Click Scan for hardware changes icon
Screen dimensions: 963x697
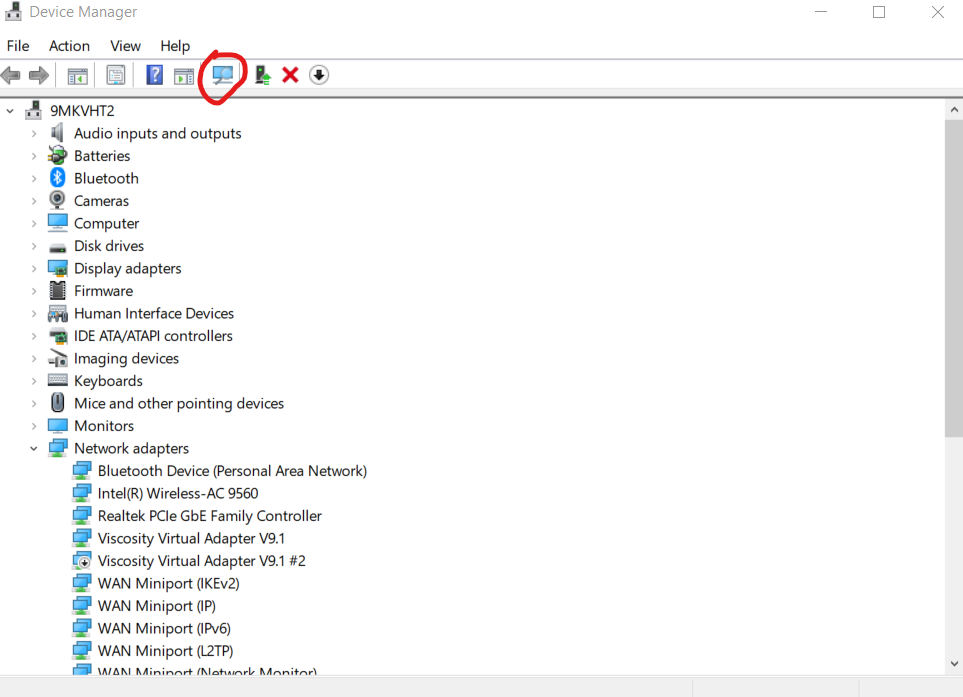coord(222,75)
